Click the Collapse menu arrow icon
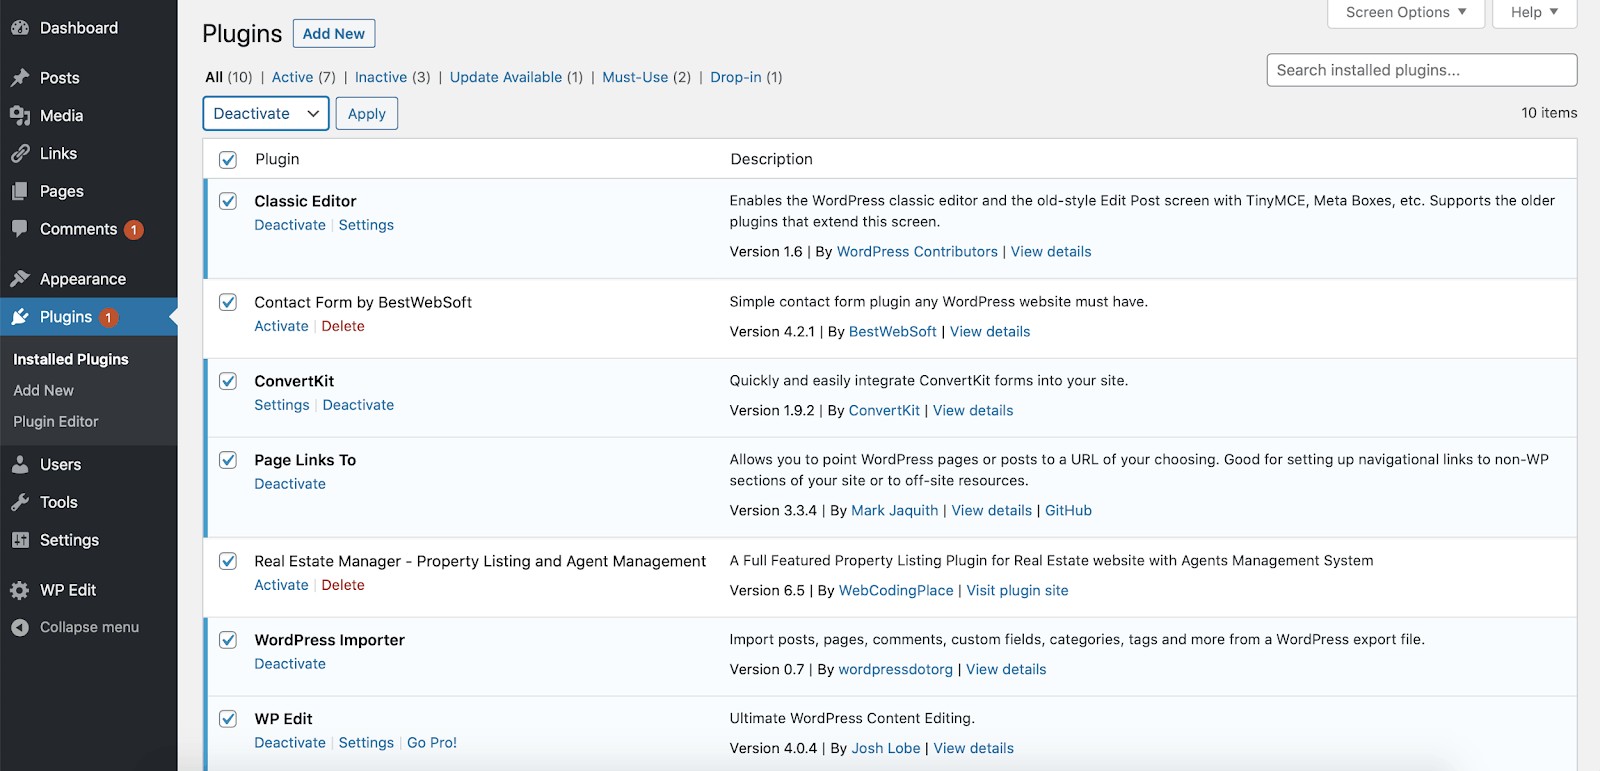The image size is (1600, 771). point(20,627)
